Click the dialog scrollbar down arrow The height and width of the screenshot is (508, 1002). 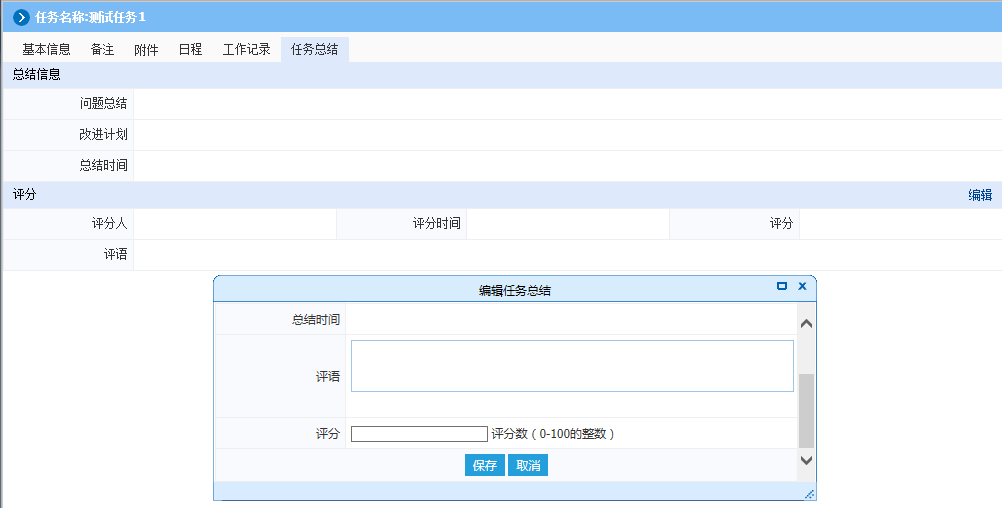806,459
